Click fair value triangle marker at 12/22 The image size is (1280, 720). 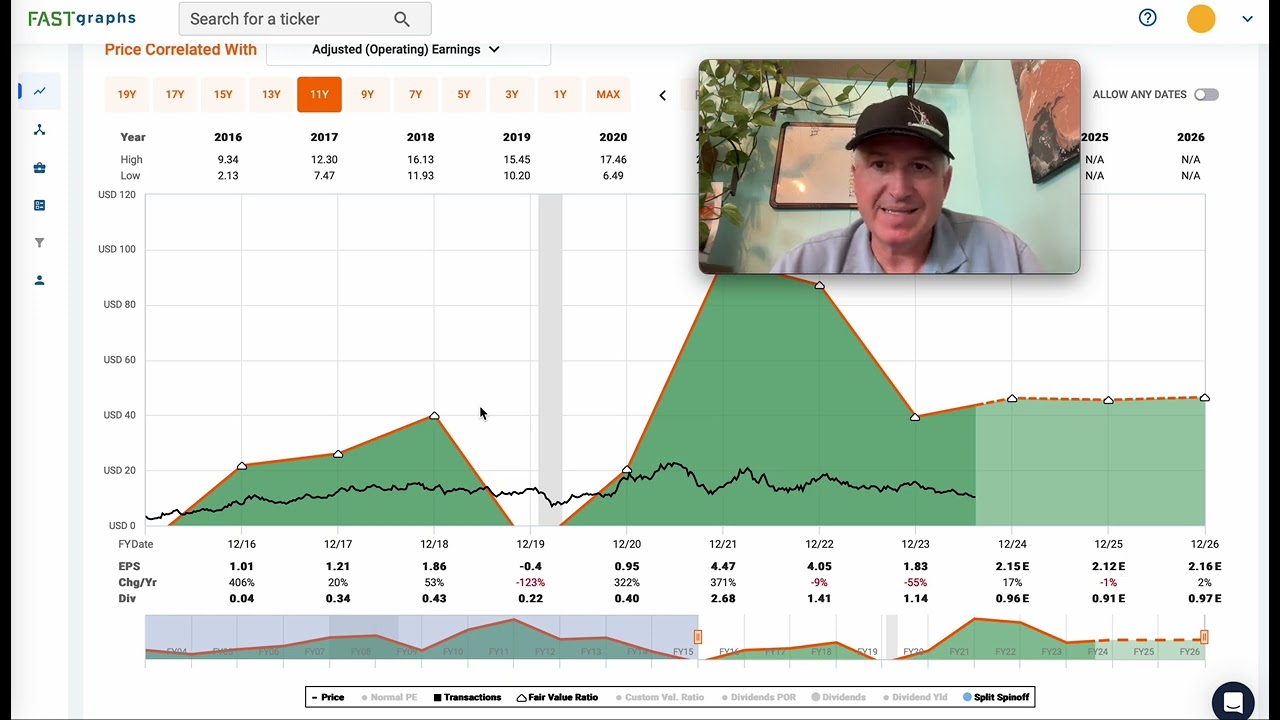[820, 285]
